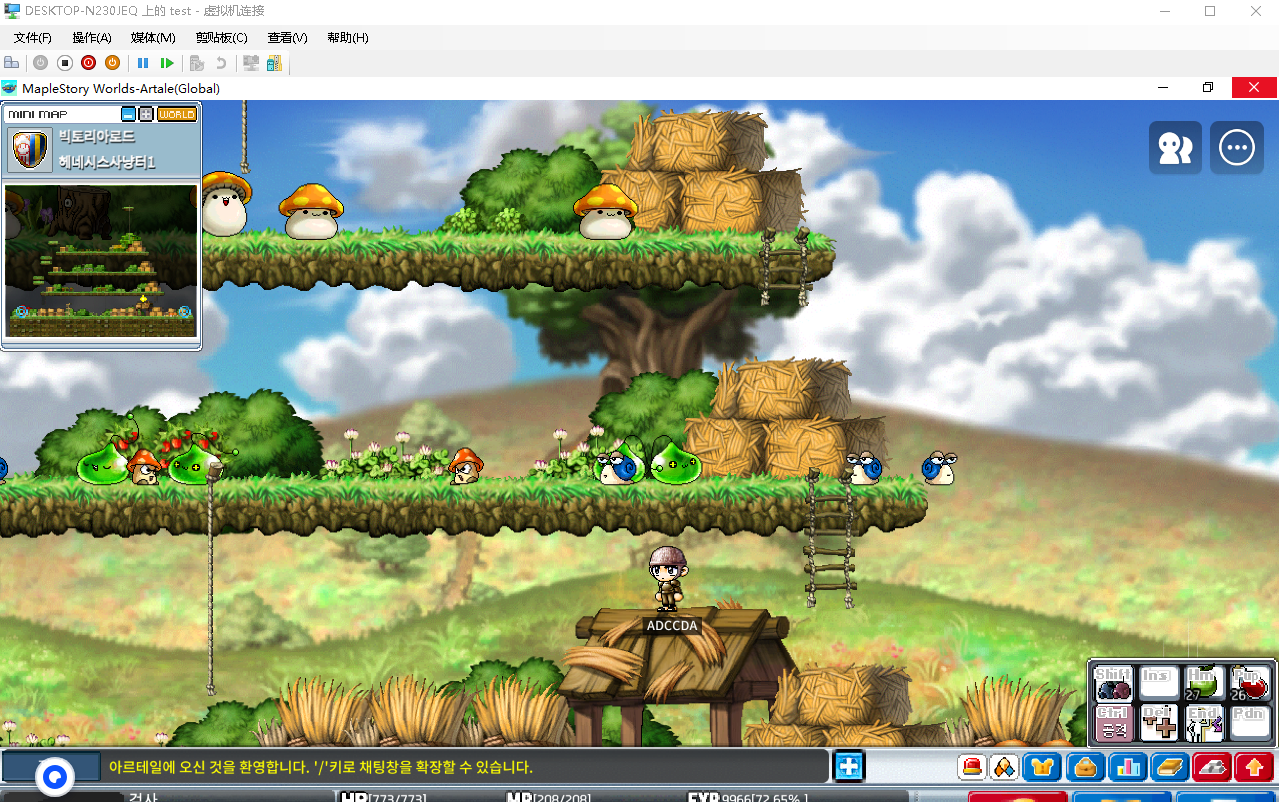This screenshot has height=802, width=1279.
Task: Click the red shut down VM button
Action: click(88, 63)
